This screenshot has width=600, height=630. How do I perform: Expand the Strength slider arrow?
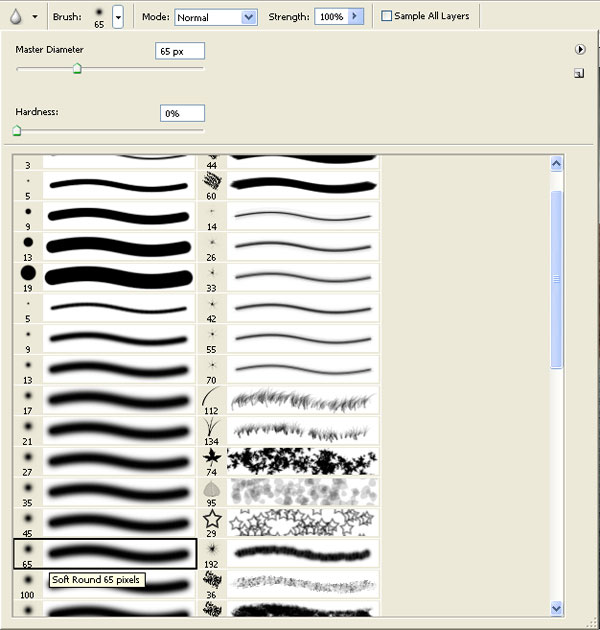[x=354, y=17]
